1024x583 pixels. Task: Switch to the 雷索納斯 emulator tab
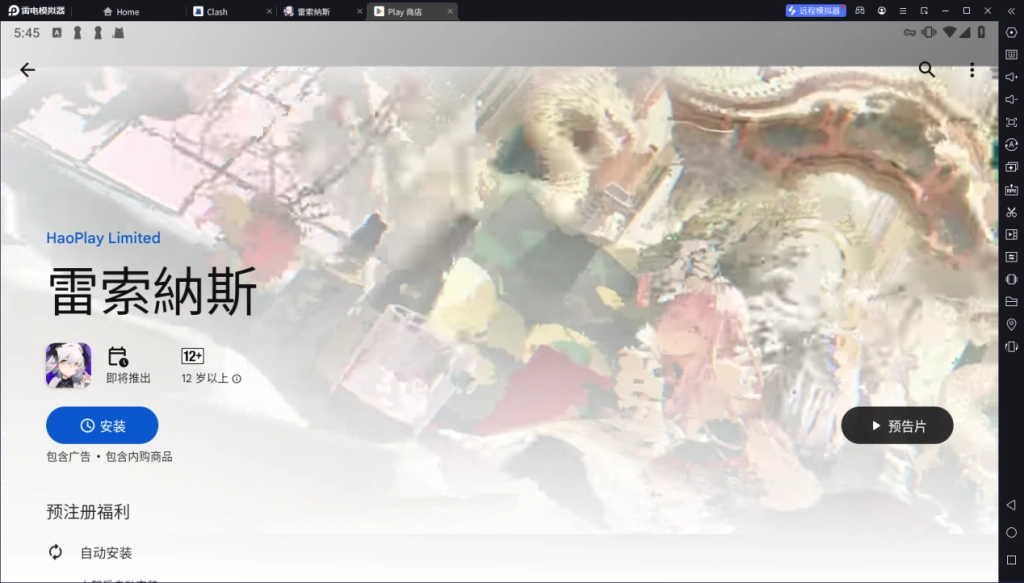coord(307,11)
